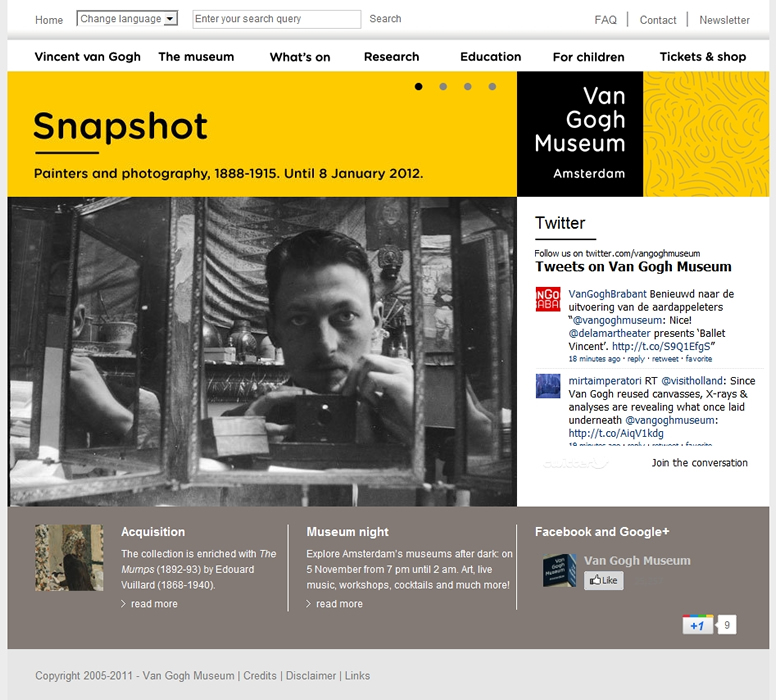Image resolution: width=776 pixels, height=700 pixels.
Task: Jump to the fourth slideshow dot
Action: tap(492, 87)
